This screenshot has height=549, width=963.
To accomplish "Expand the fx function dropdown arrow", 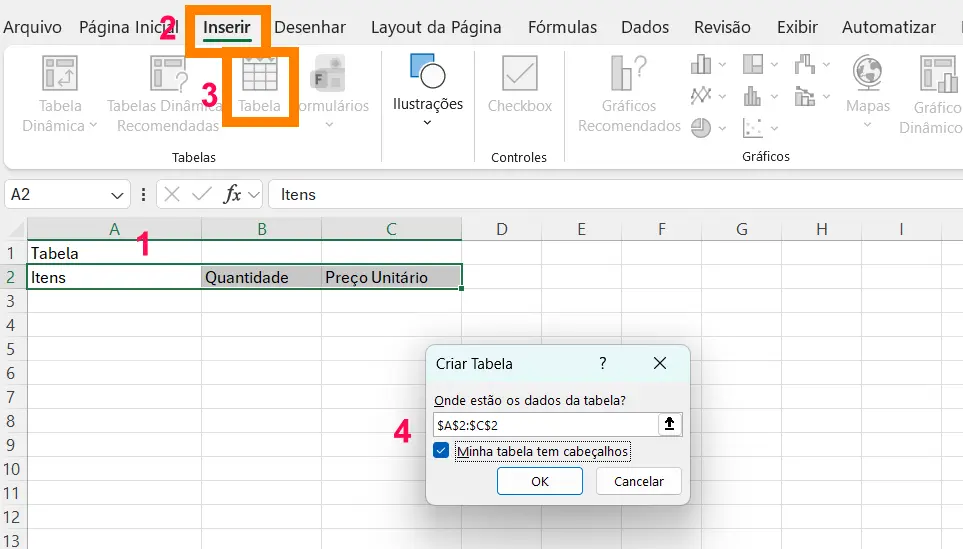I will (x=254, y=195).
